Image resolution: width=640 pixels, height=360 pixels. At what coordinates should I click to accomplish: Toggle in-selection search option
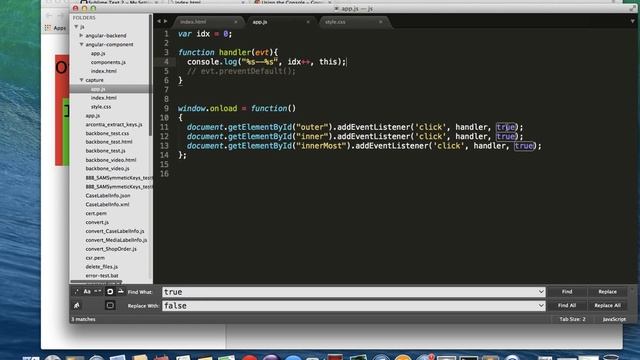121,291
